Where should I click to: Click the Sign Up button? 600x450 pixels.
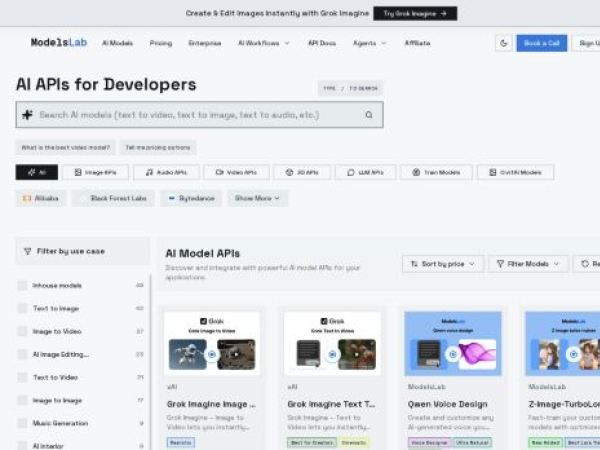click(586, 43)
